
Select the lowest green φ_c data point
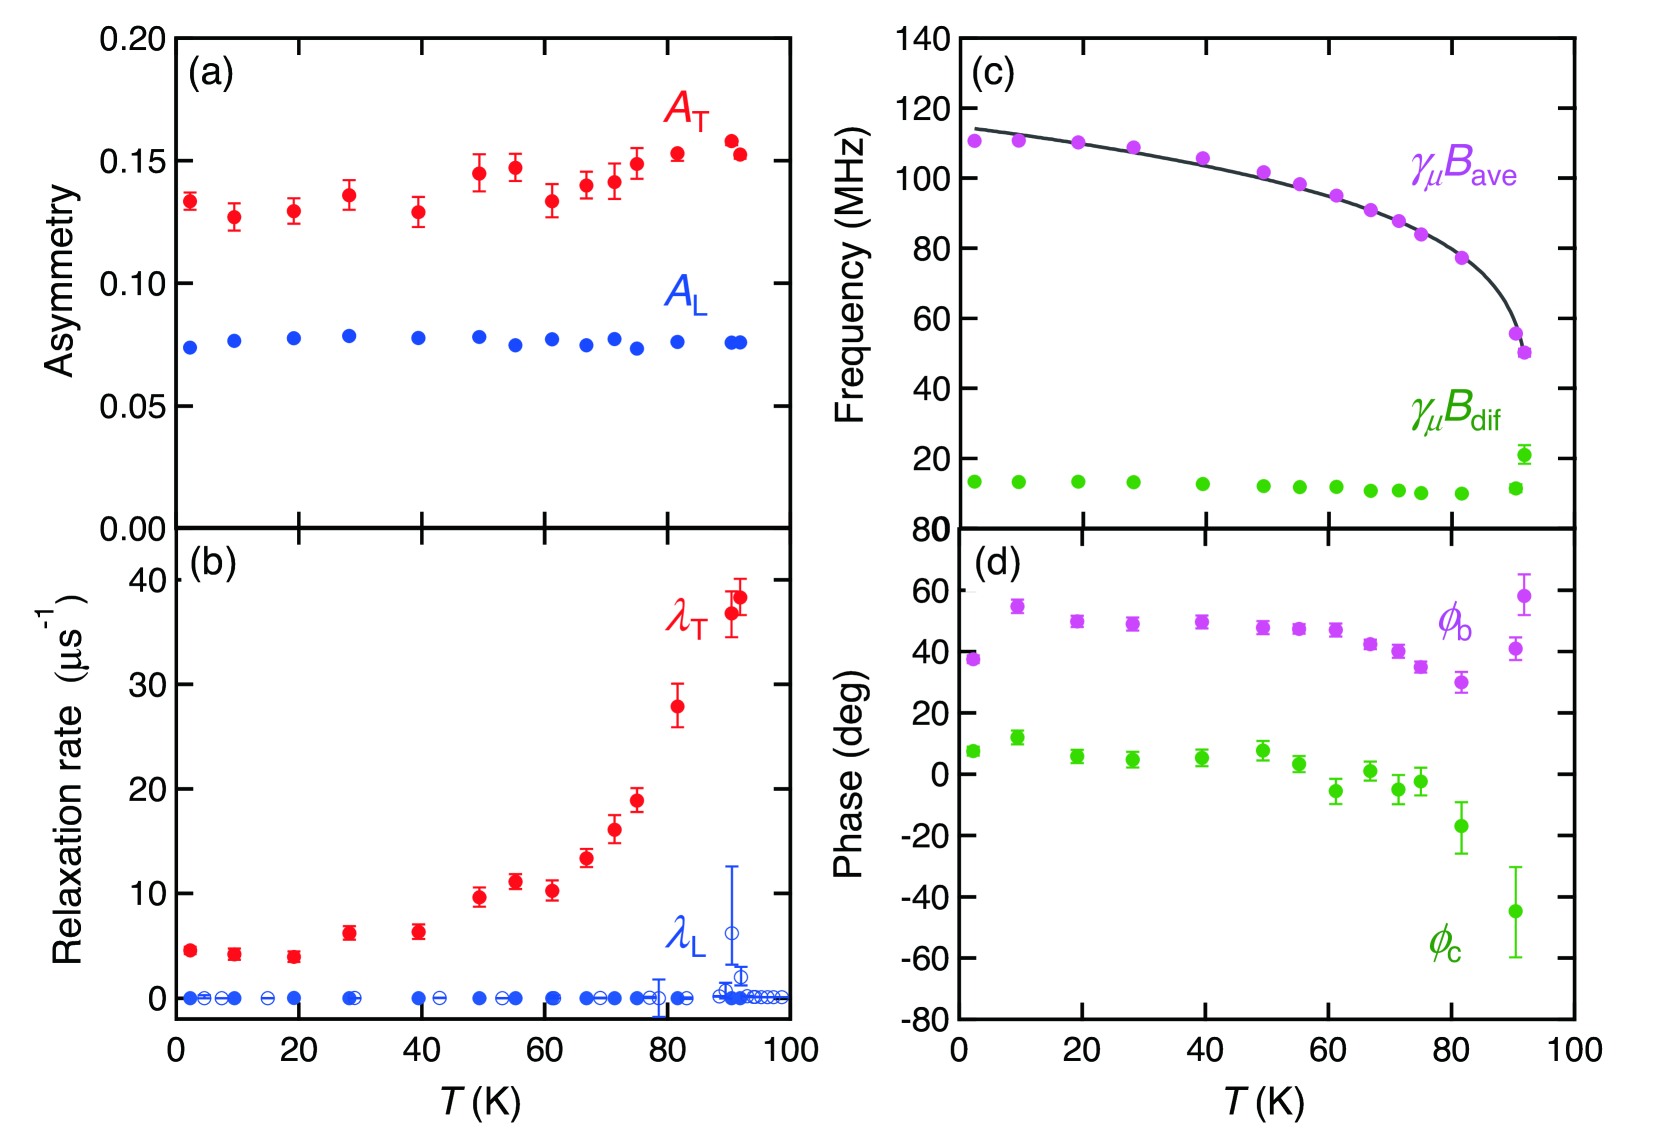[x=1515, y=911]
